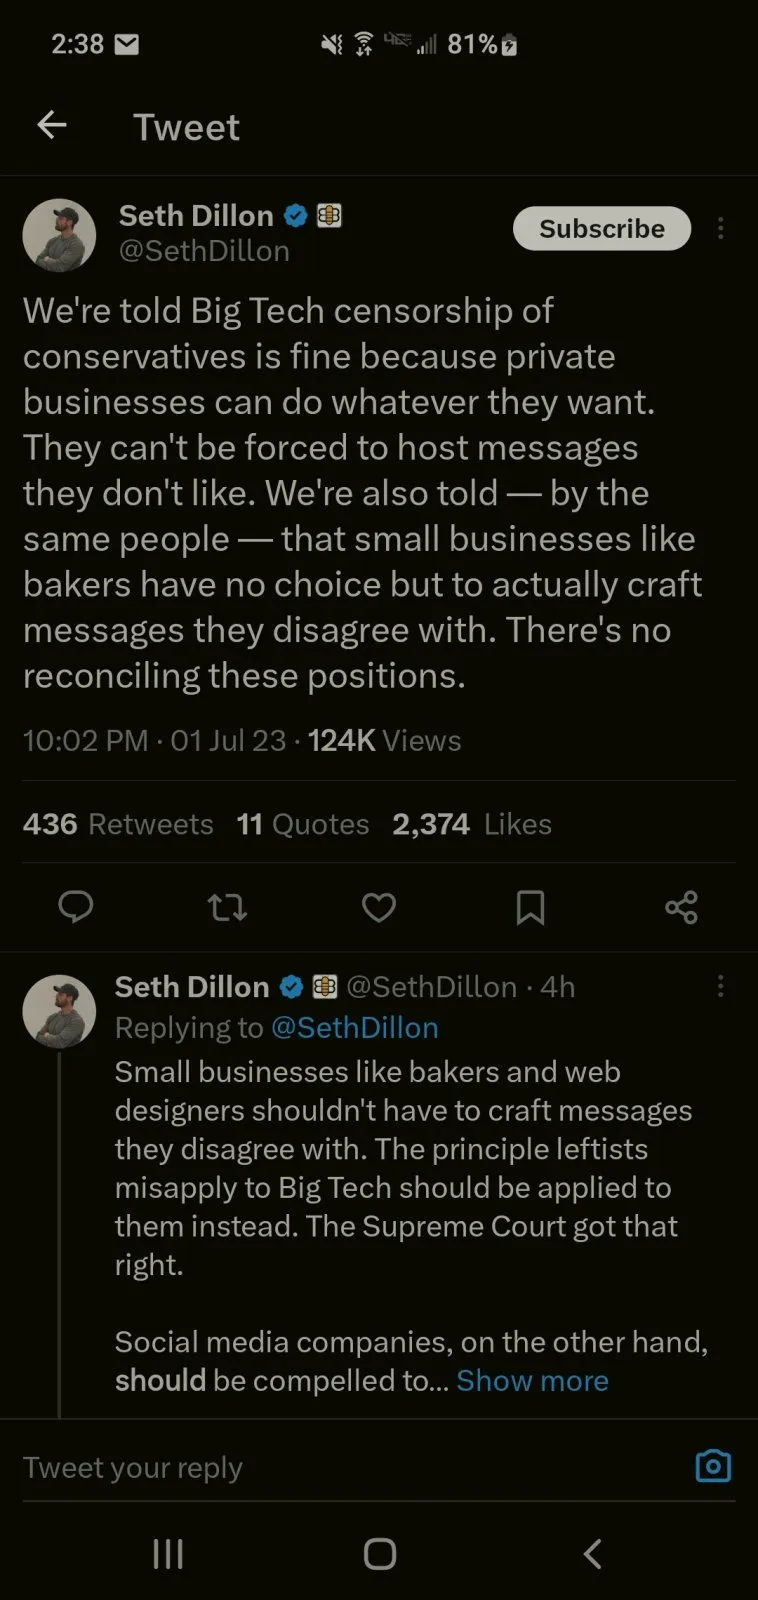
Task: Tap the verified badge beside Seth Dillon
Action: click(x=295, y=215)
